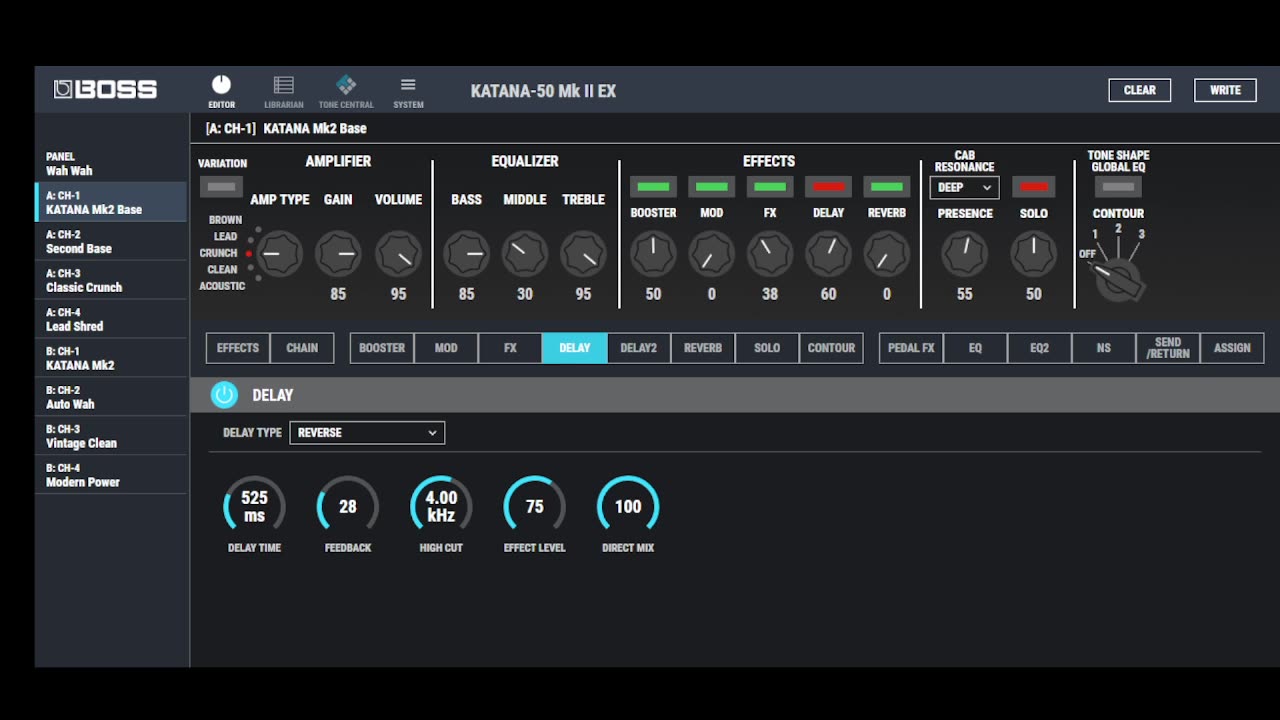Toggle the red Delay effect switch
1280x720 pixels.
[828, 187]
